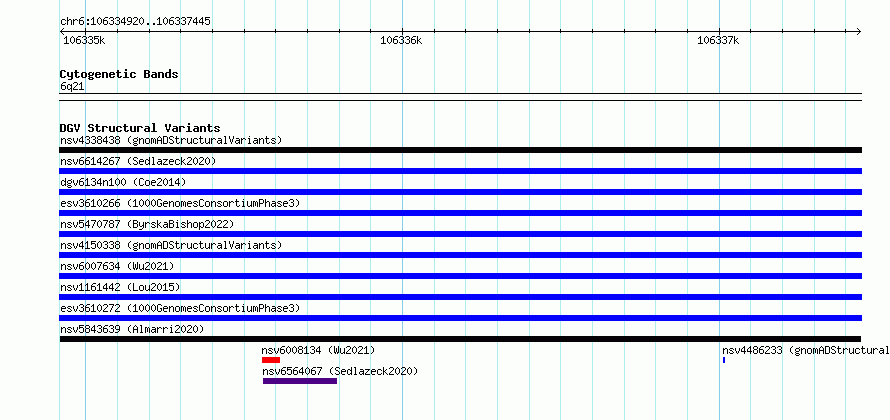
Task: Click the blue bar for nsv1161442
Action: [460, 297]
